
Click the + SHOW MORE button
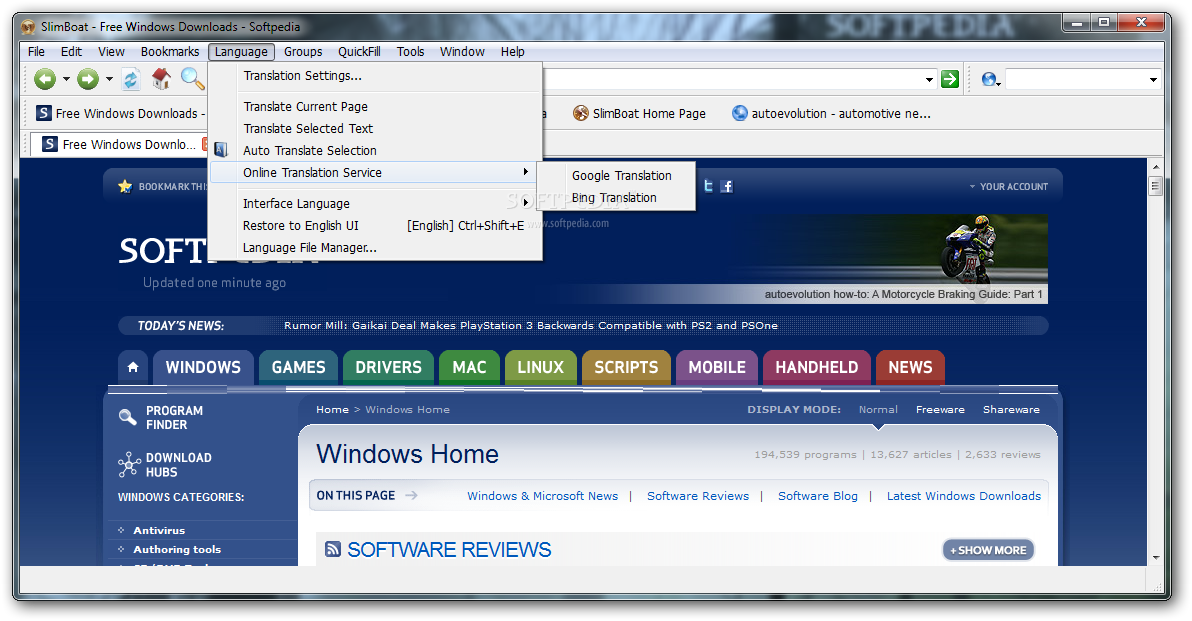(988, 550)
